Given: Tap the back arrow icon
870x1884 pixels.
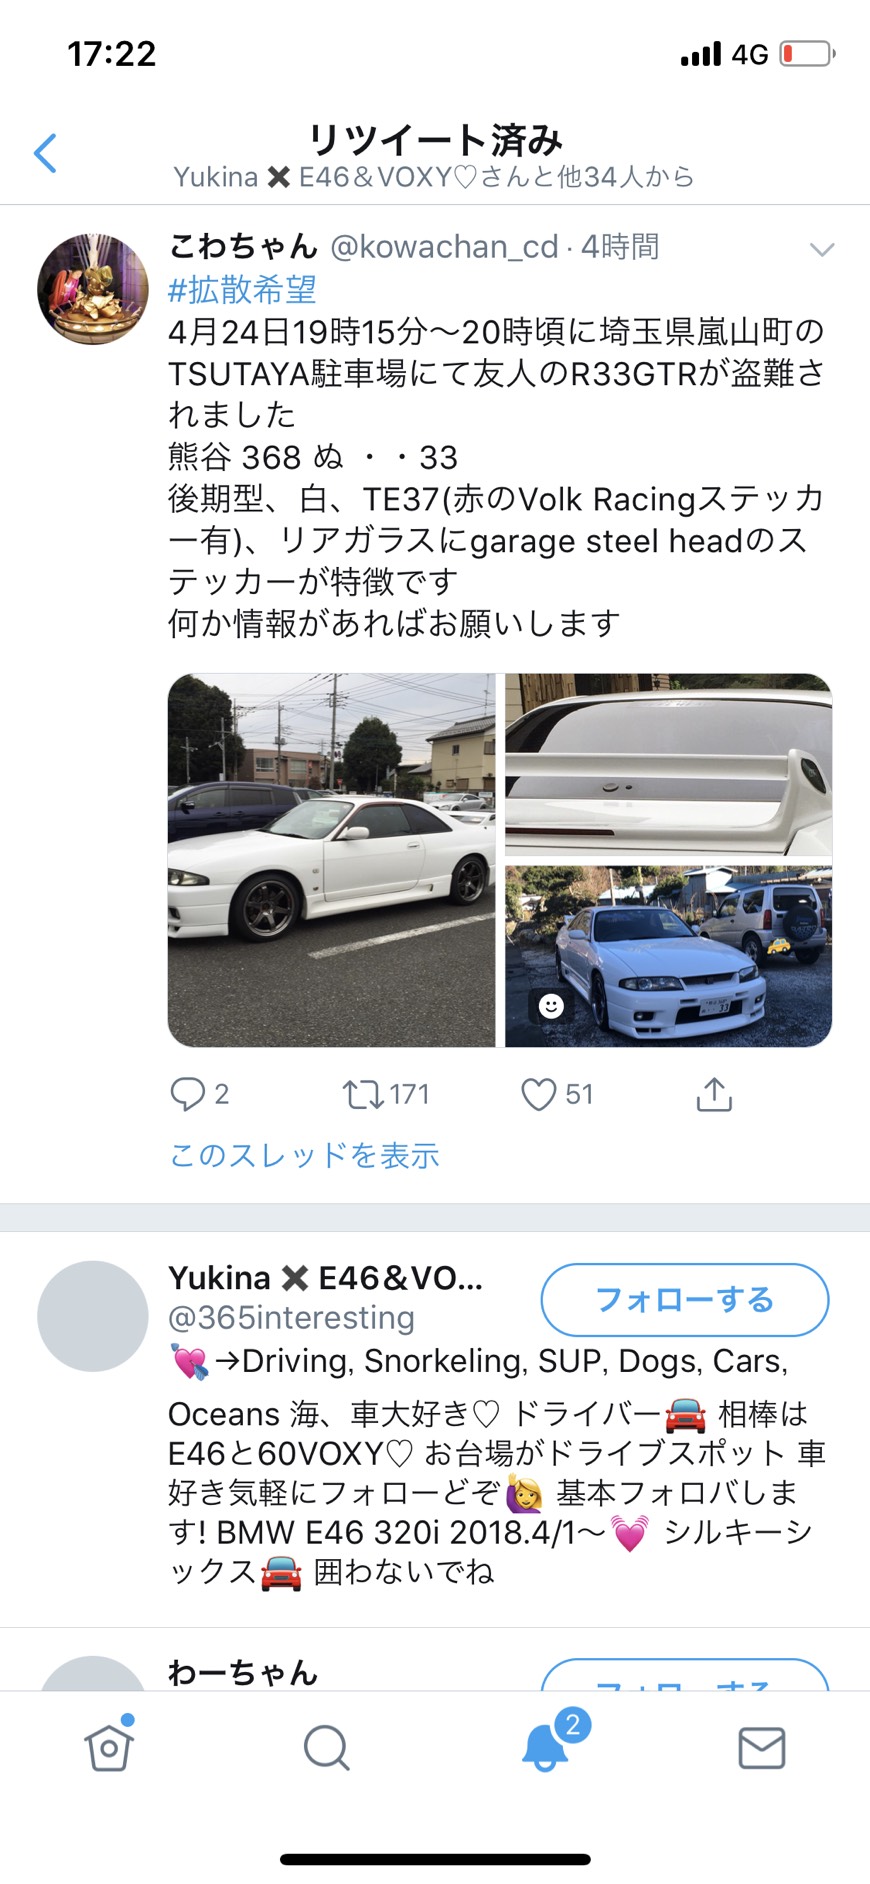Looking at the screenshot, I should [x=45, y=153].
